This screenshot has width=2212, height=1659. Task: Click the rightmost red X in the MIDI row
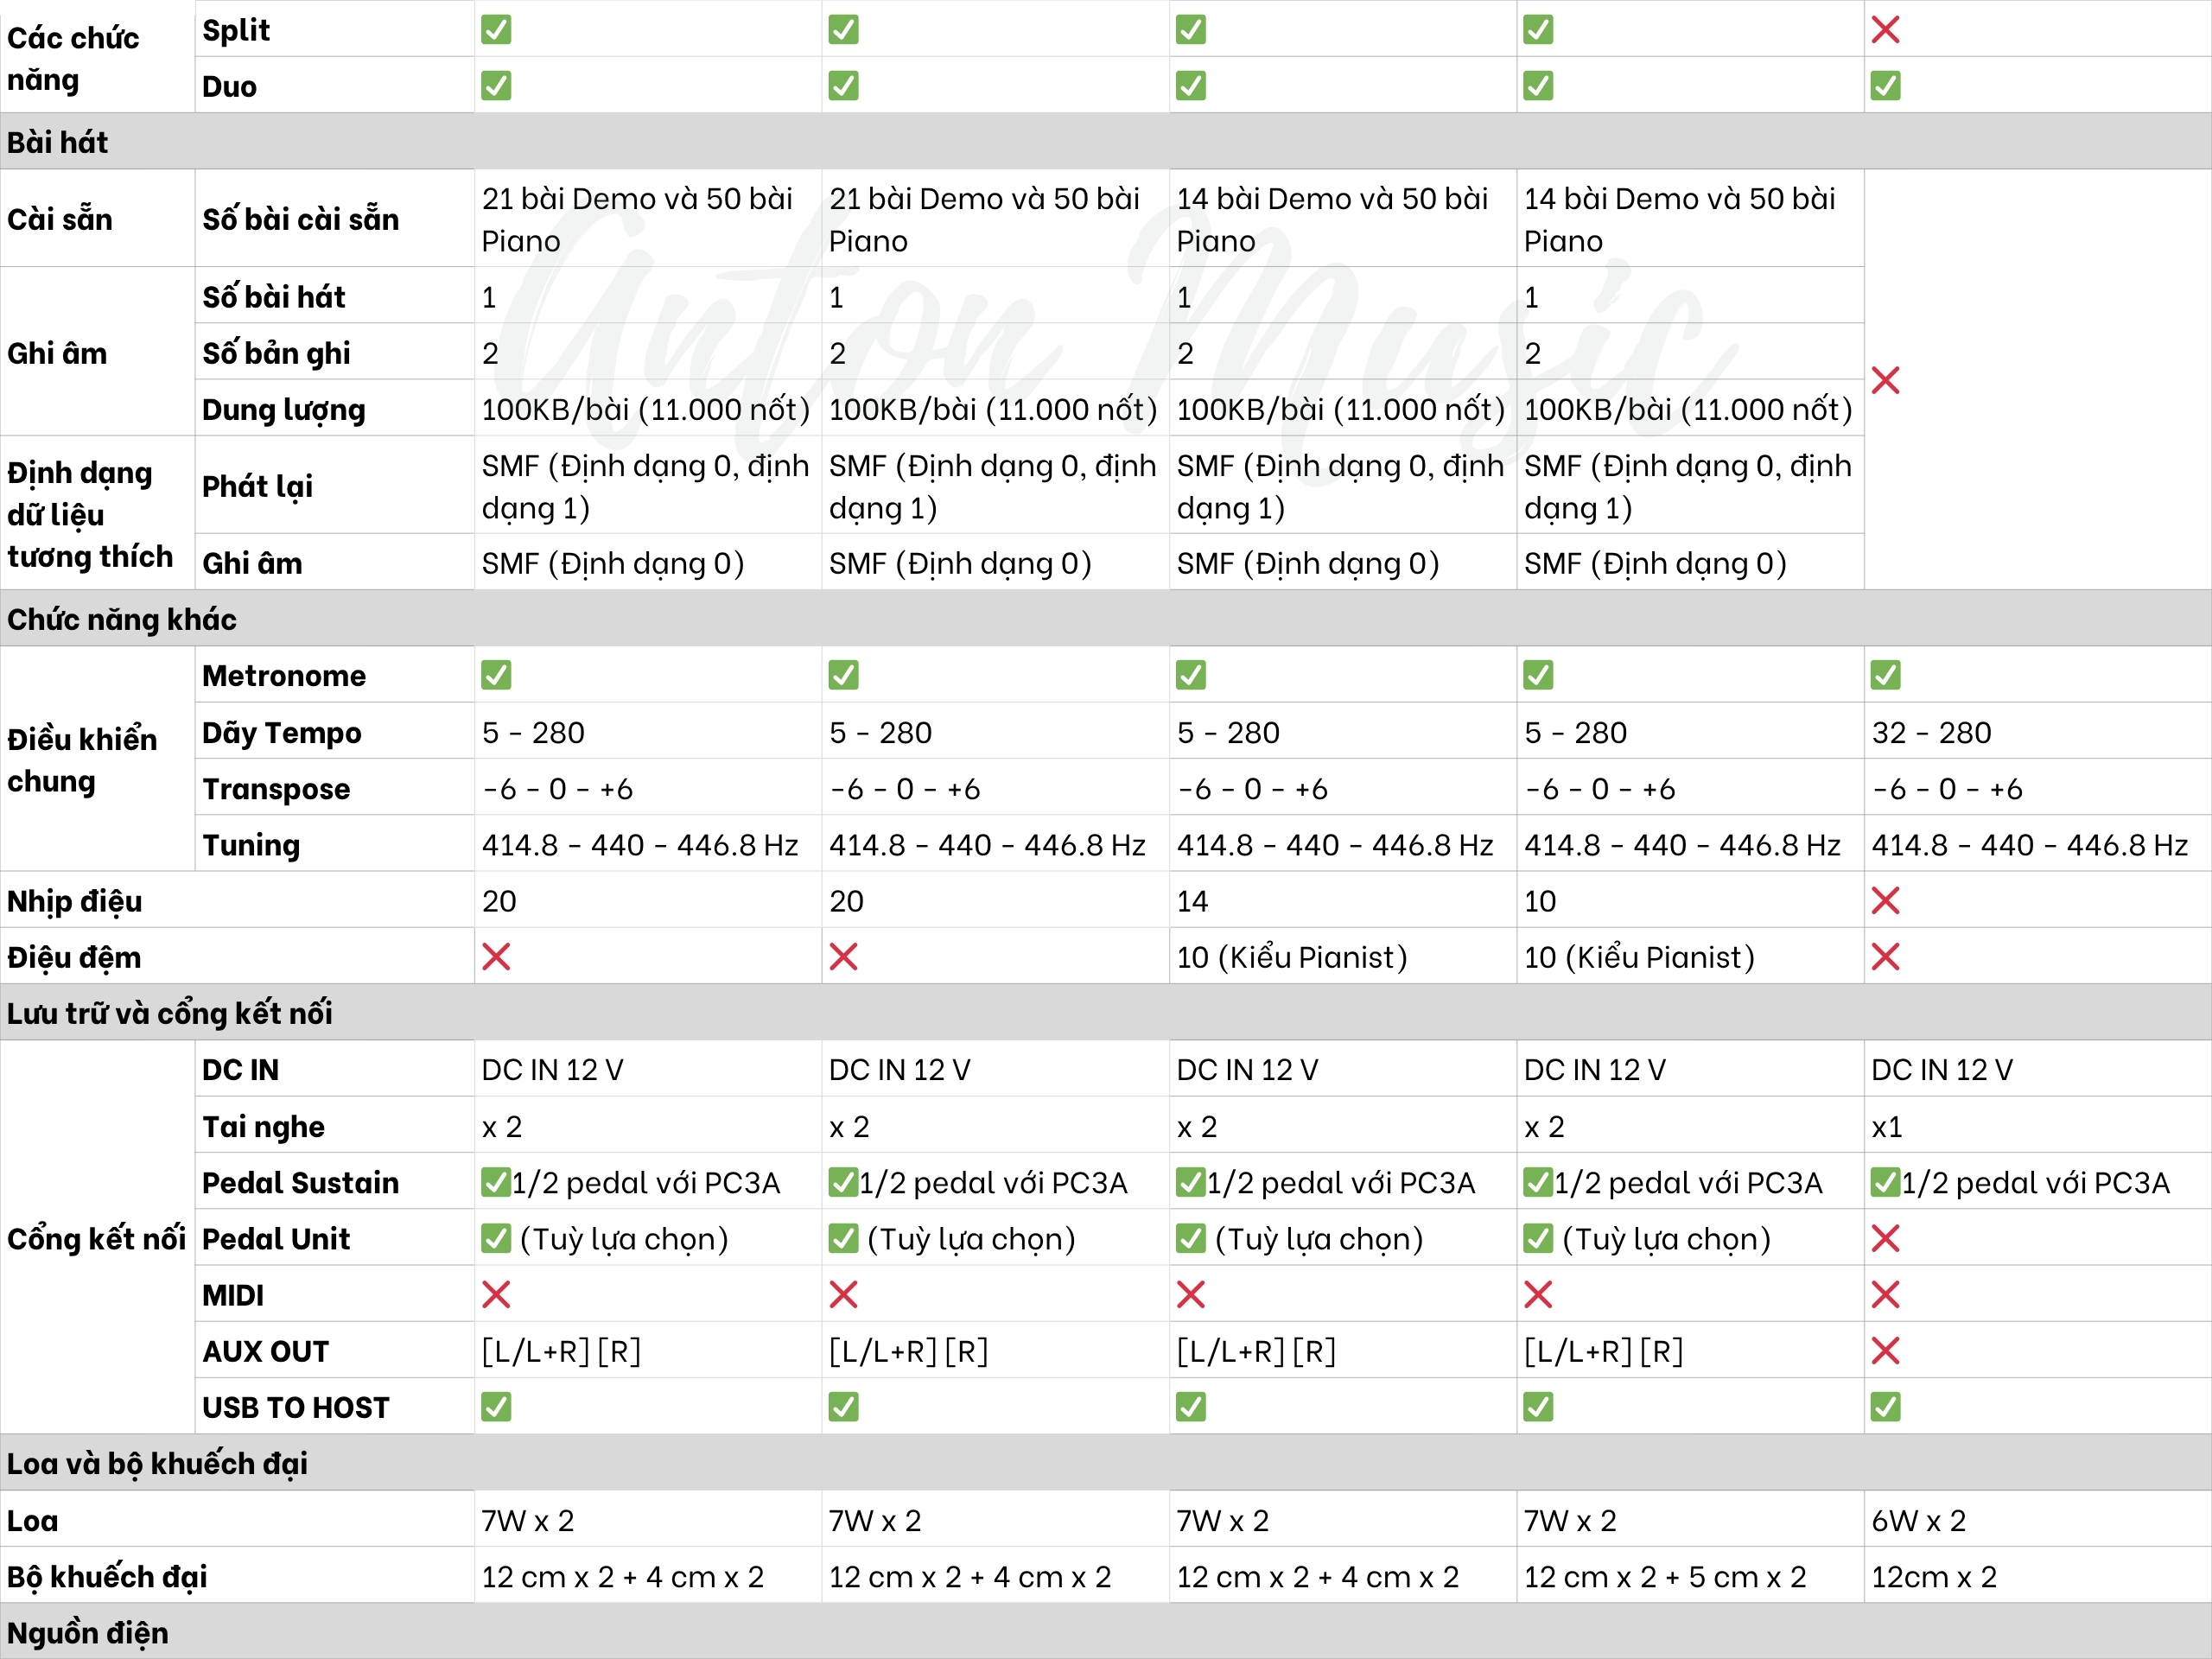click(1885, 1295)
